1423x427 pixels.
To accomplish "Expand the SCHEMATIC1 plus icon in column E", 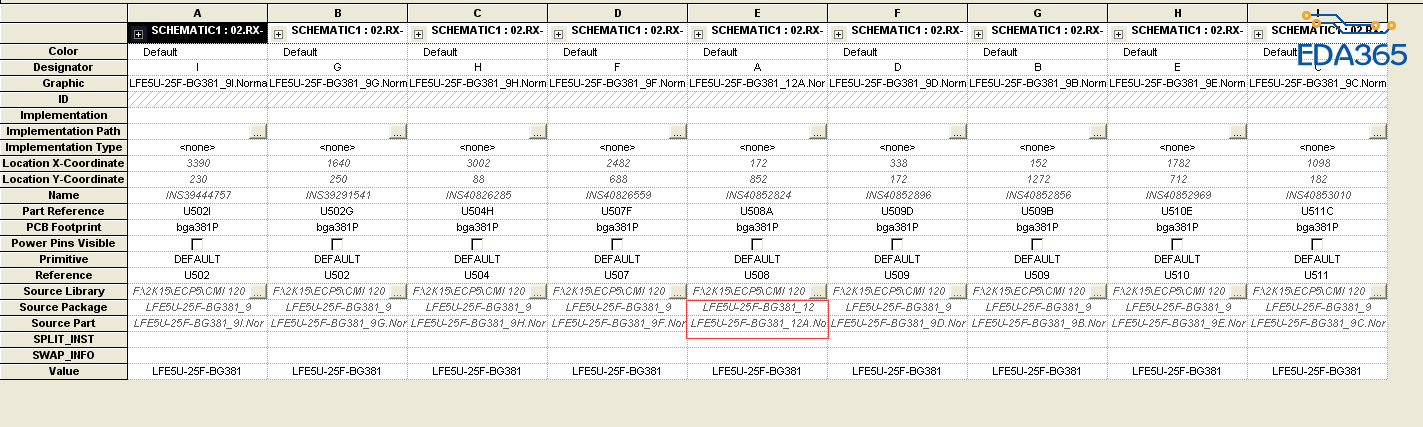I will coord(698,32).
